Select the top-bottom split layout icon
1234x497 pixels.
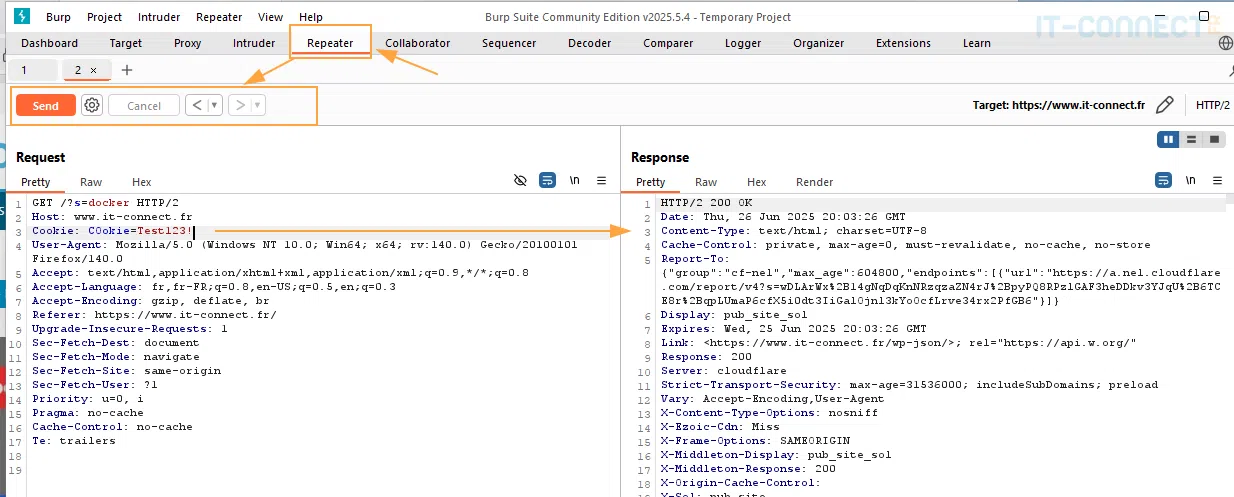[x=1191, y=139]
